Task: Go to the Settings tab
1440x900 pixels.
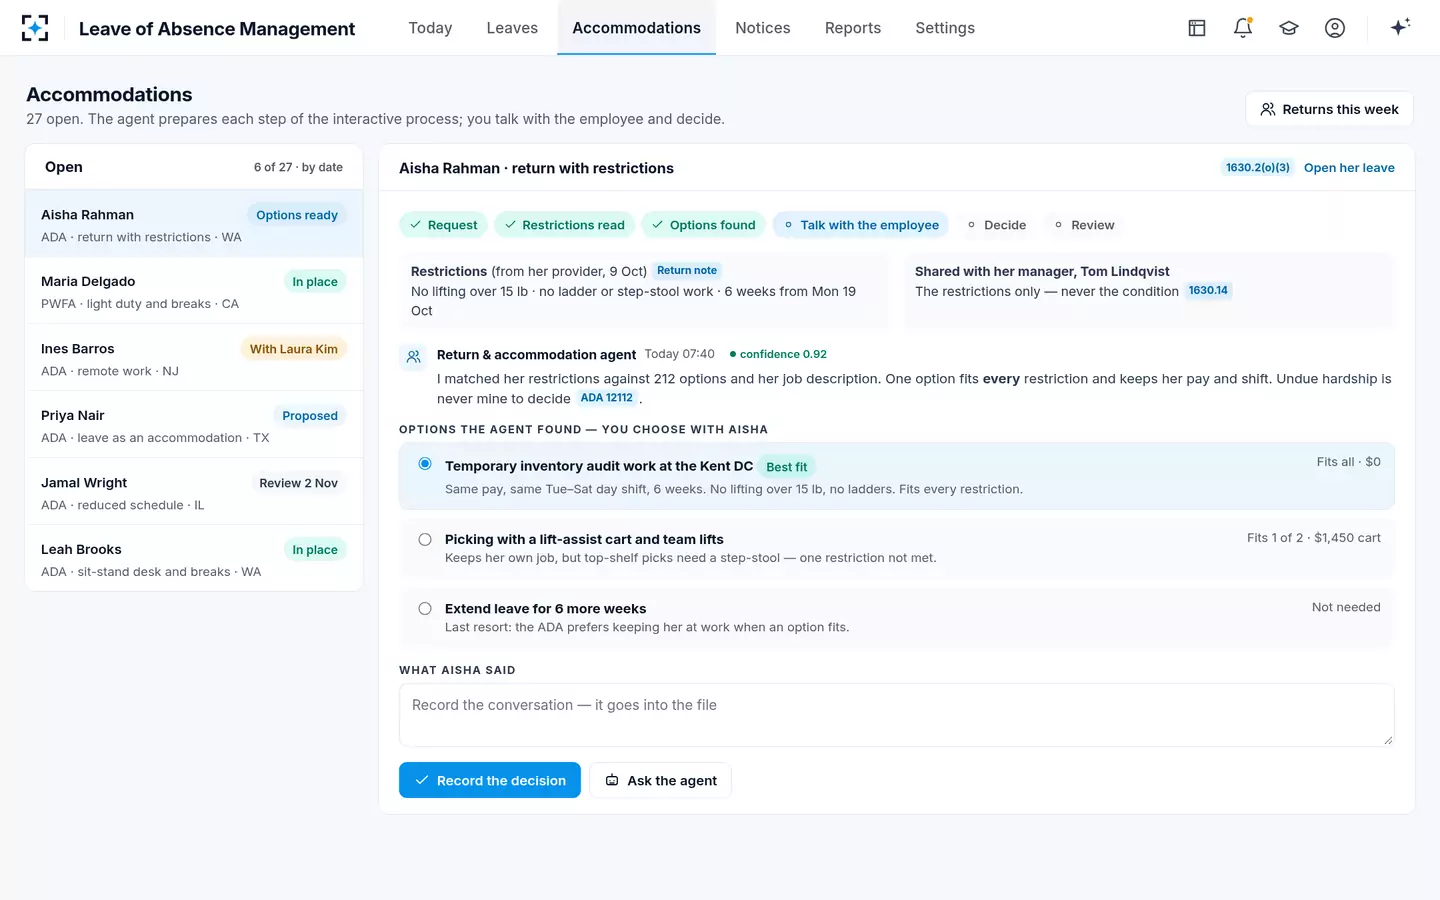Action: [x=945, y=28]
